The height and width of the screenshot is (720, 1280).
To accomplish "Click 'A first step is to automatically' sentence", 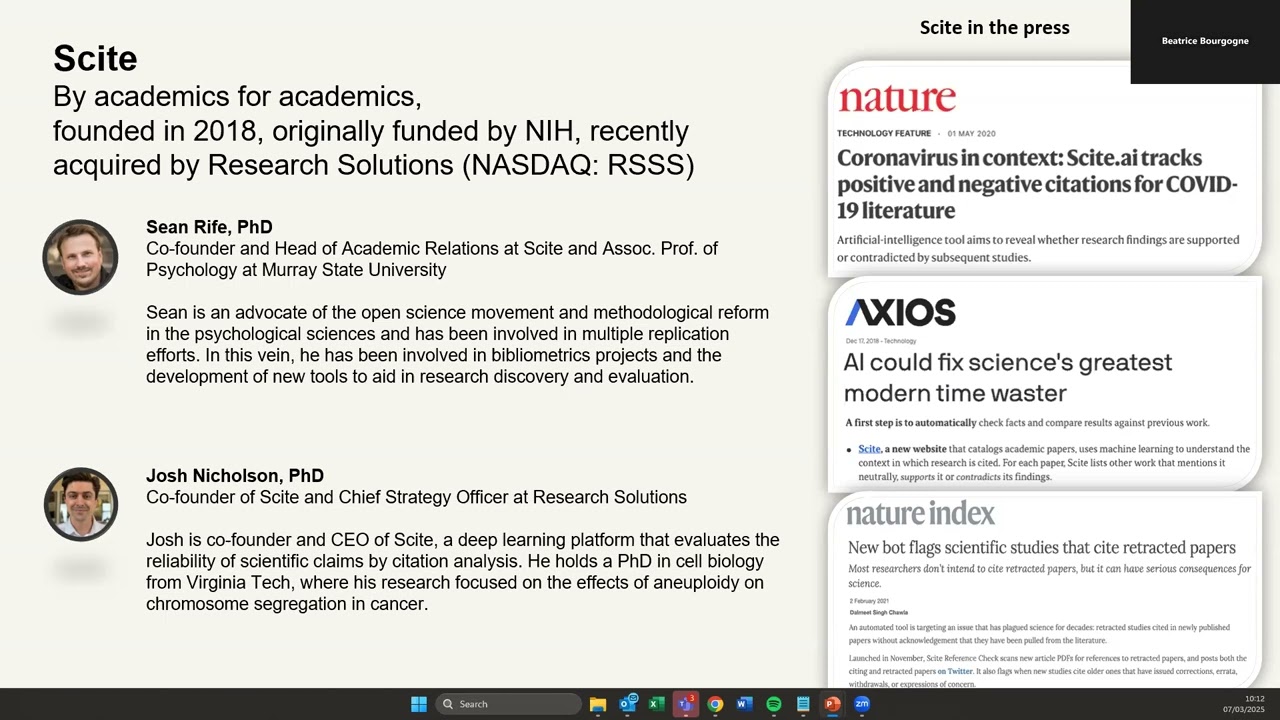I will click(x=1027, y=423).
